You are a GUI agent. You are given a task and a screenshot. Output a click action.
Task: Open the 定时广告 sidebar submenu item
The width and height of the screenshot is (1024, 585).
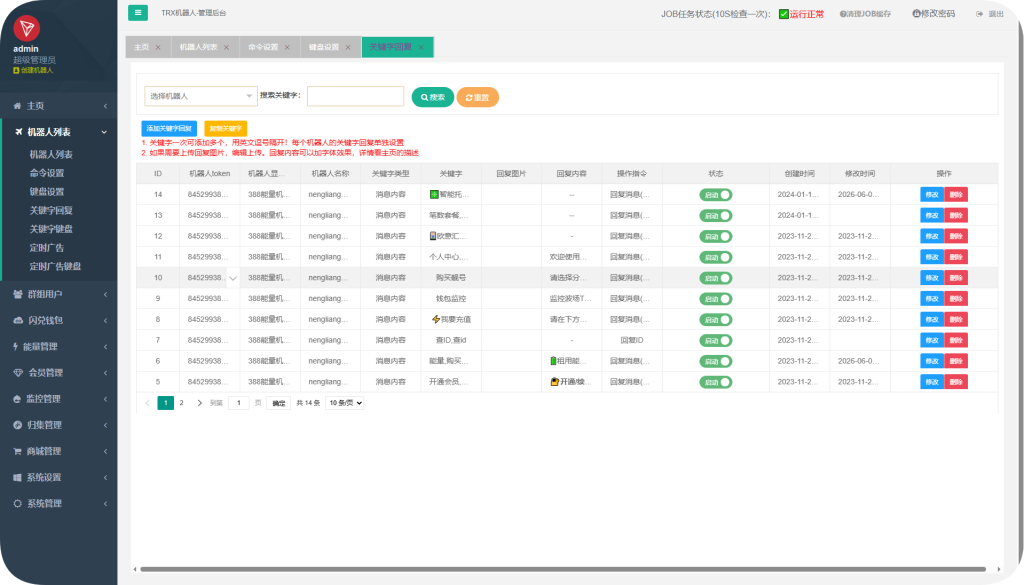[x=47, y=248]
